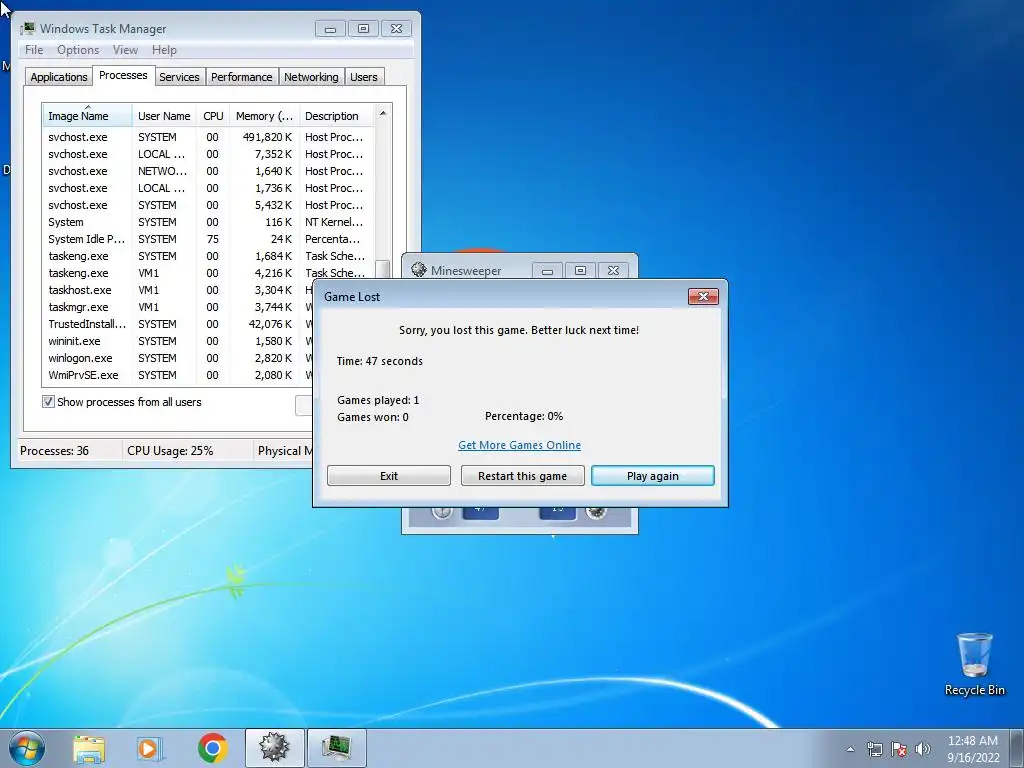The height and width of the screenshot is (768, 1024).
Task: Open the Recycle Bin desktop icon
Action: tap(974, 664)
